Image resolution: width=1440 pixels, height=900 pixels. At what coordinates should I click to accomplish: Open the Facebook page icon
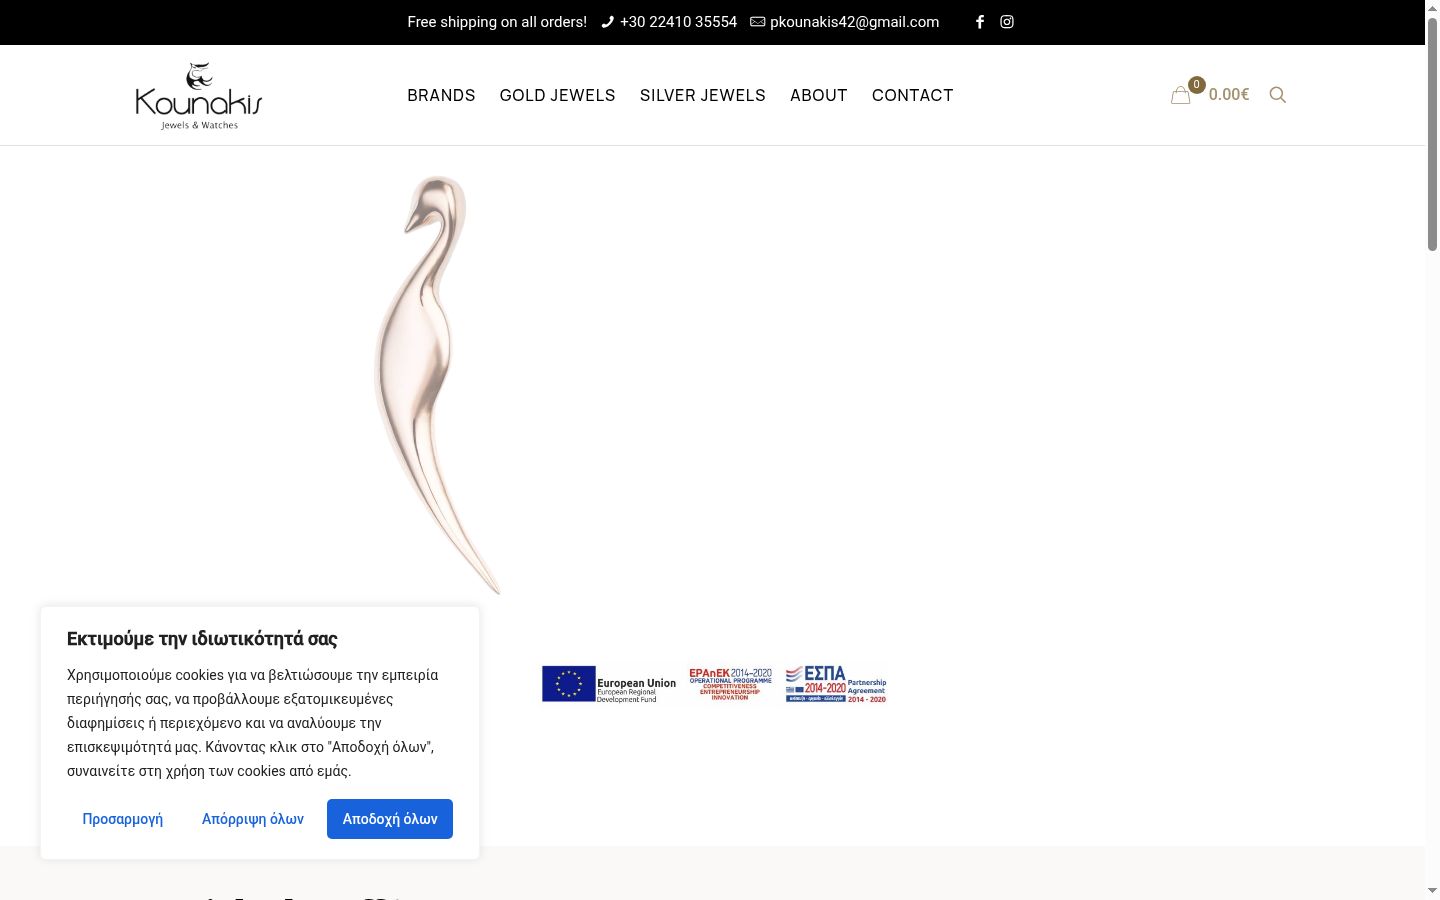tap(980, 22)
